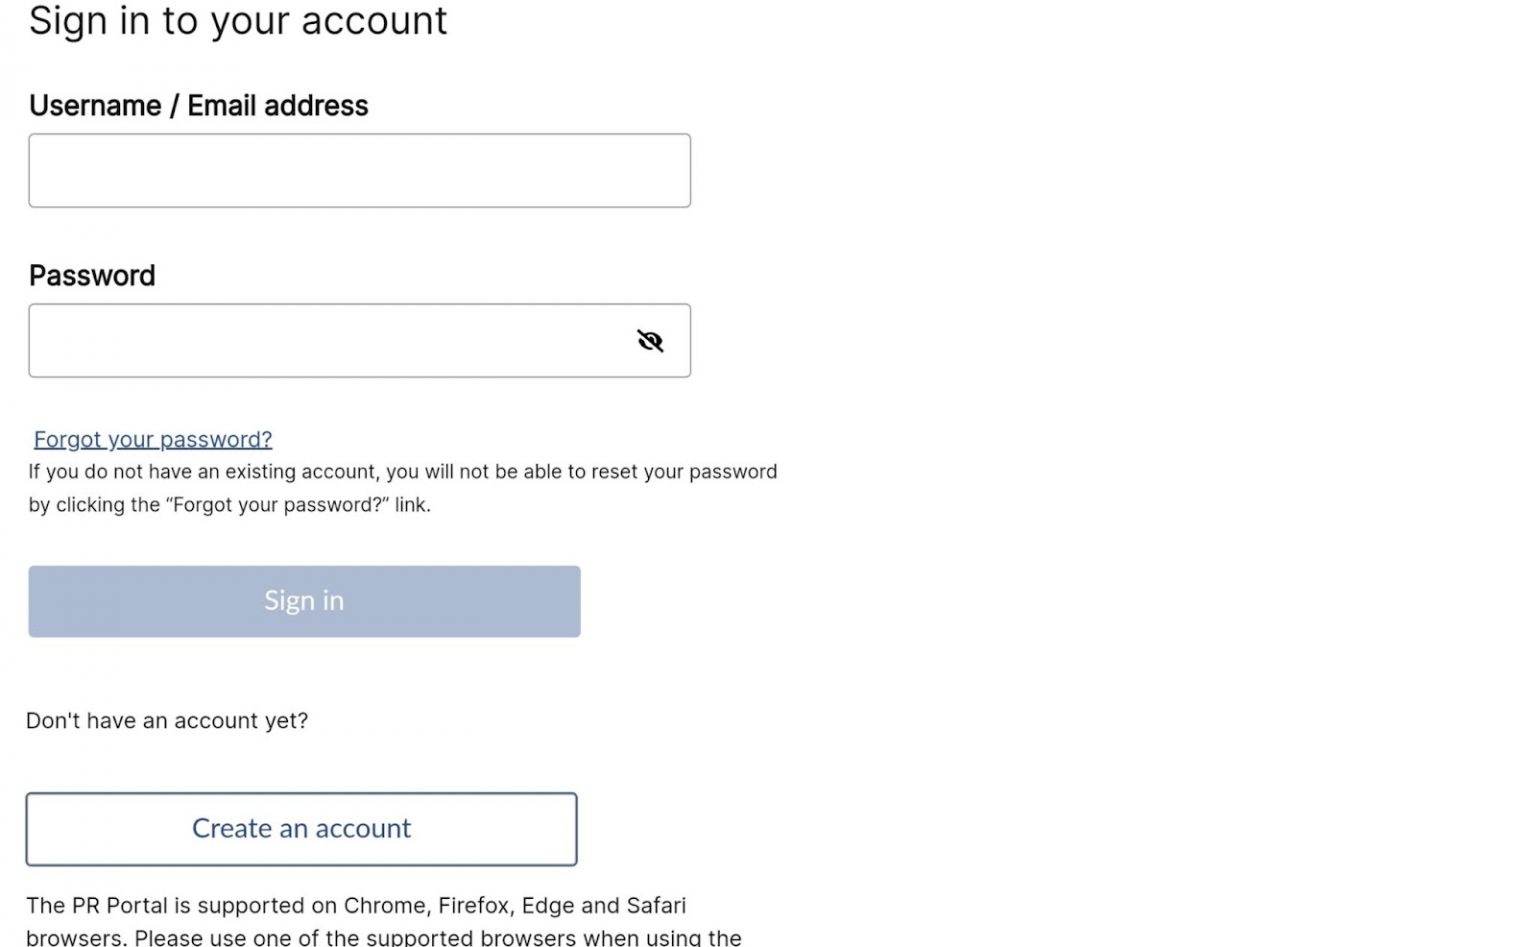Viewport: 1536px width, 947px height.
Task: Click the existing account password reset notice
Action: pyautogui.click(x=402, y=472)
